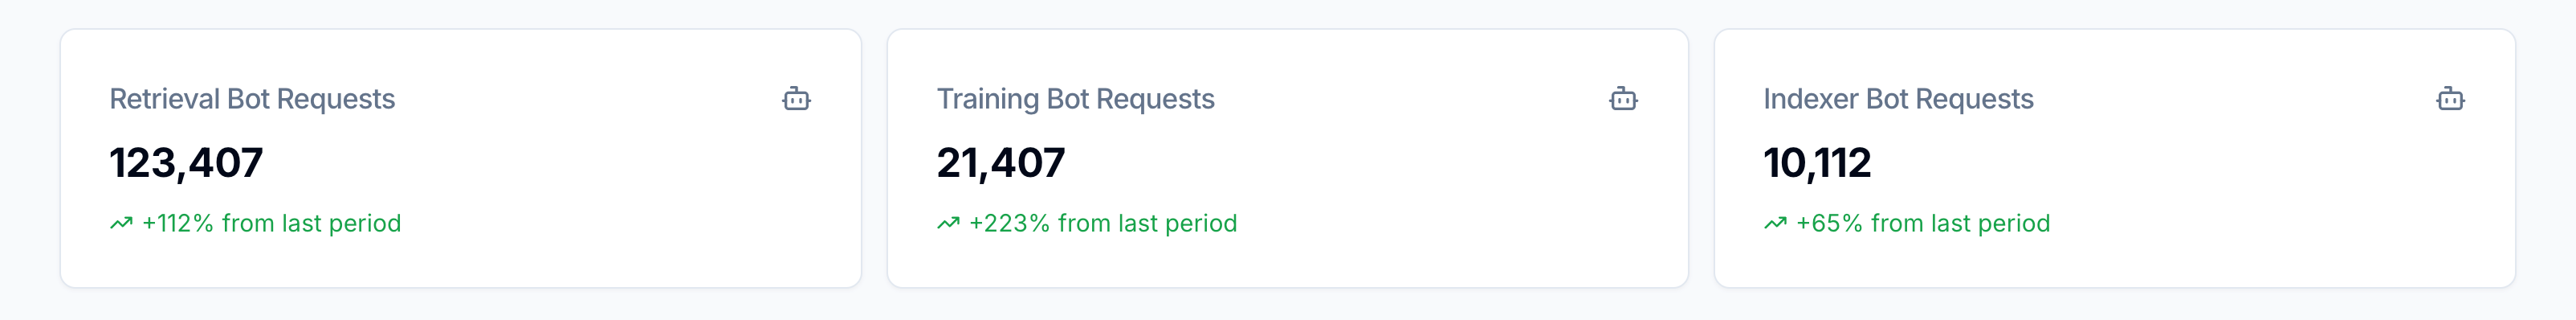
Task: Select the Indexer Bot Requests title
Action: [x=1898, y=99]
